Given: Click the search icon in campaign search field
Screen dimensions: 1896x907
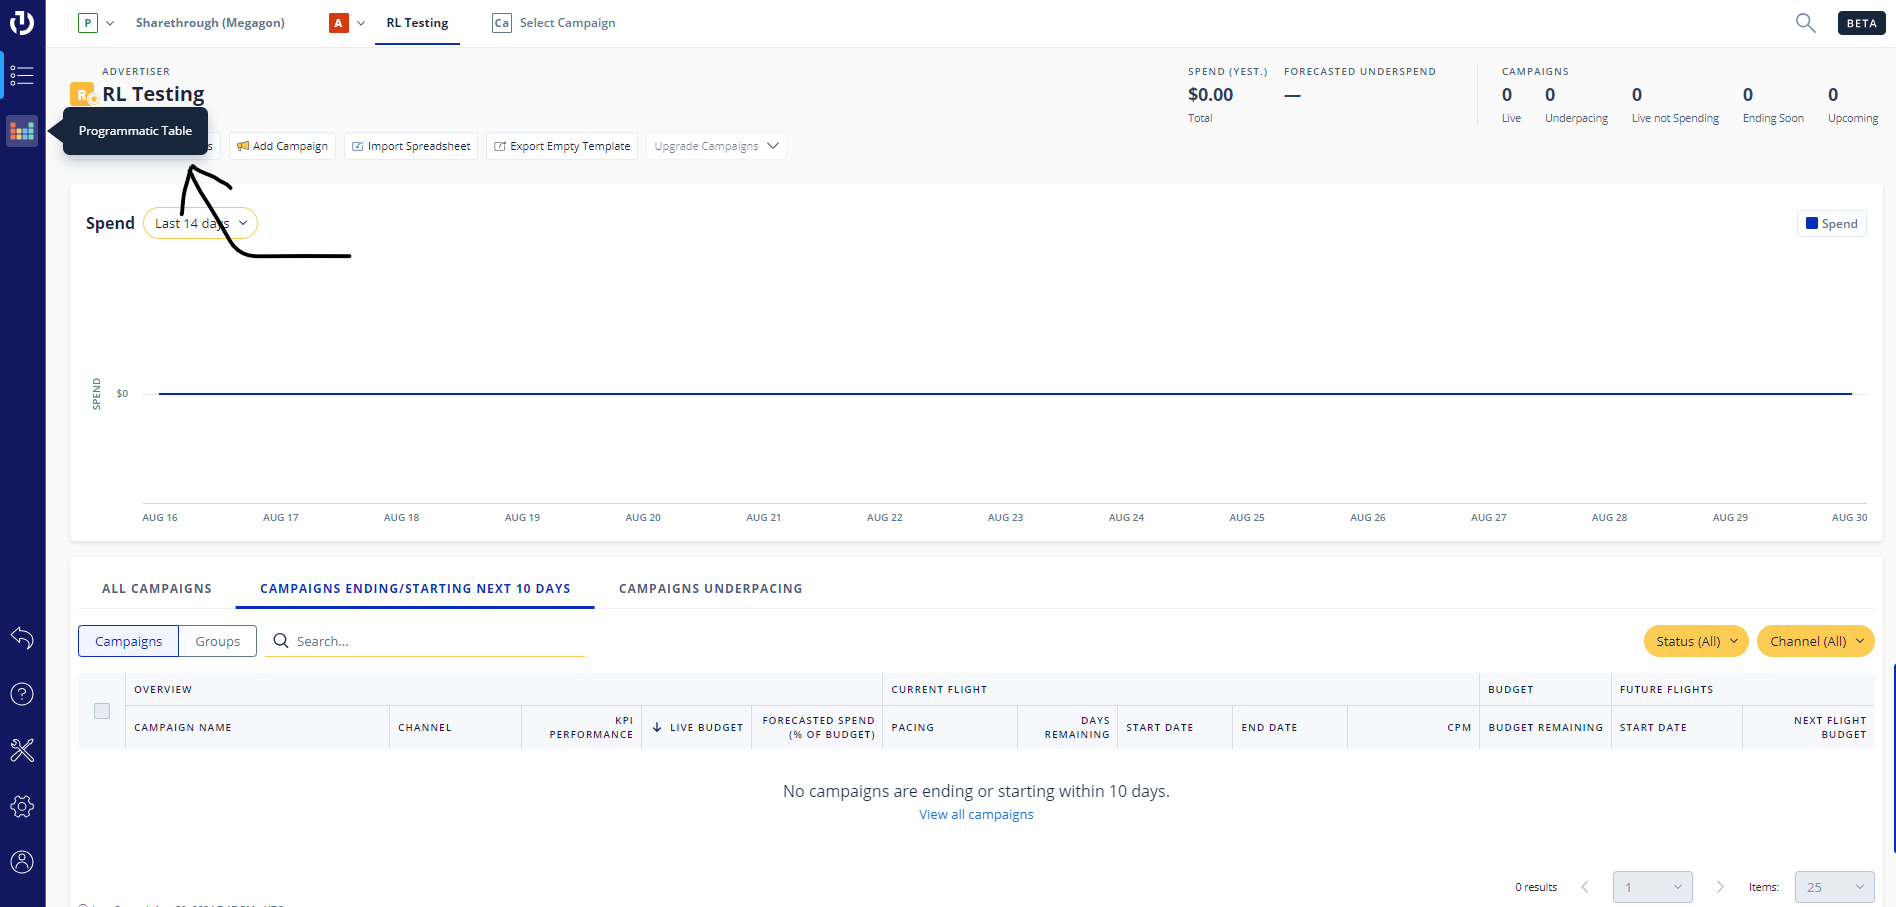Looking at the screenshot, I should [281, 641].
